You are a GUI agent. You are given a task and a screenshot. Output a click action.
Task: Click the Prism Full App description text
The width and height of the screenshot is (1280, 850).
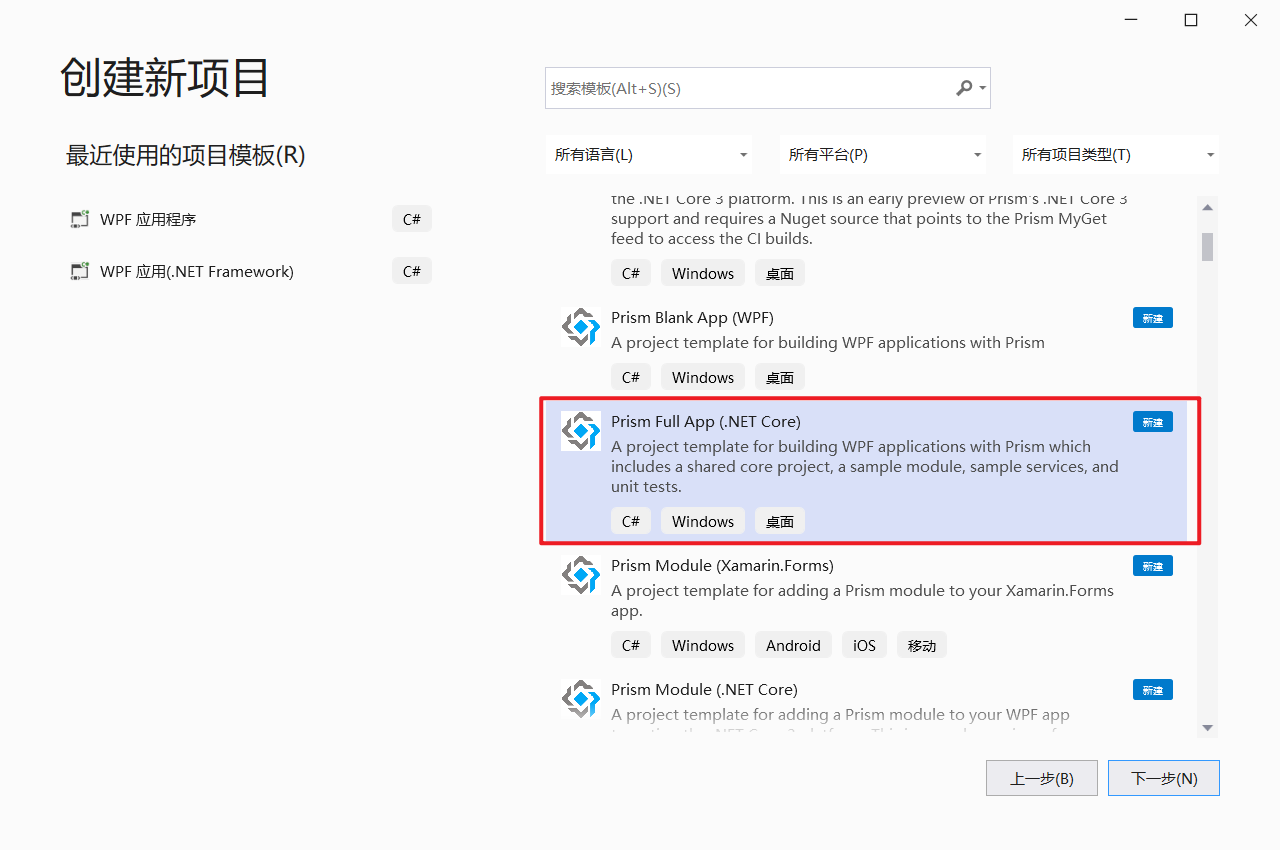(x=865, y=466)
